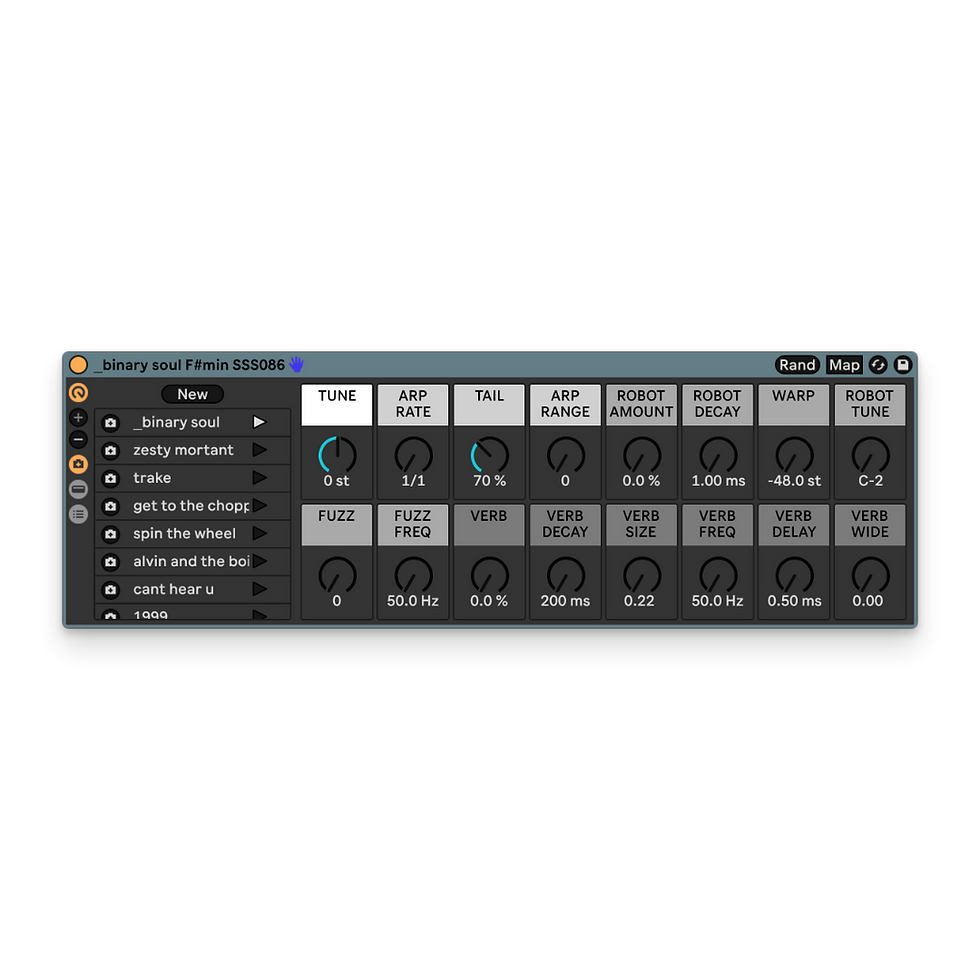Launch the spin the wheel variation
The height and width of the screenshot is (980, 980).
coord(259,534)
